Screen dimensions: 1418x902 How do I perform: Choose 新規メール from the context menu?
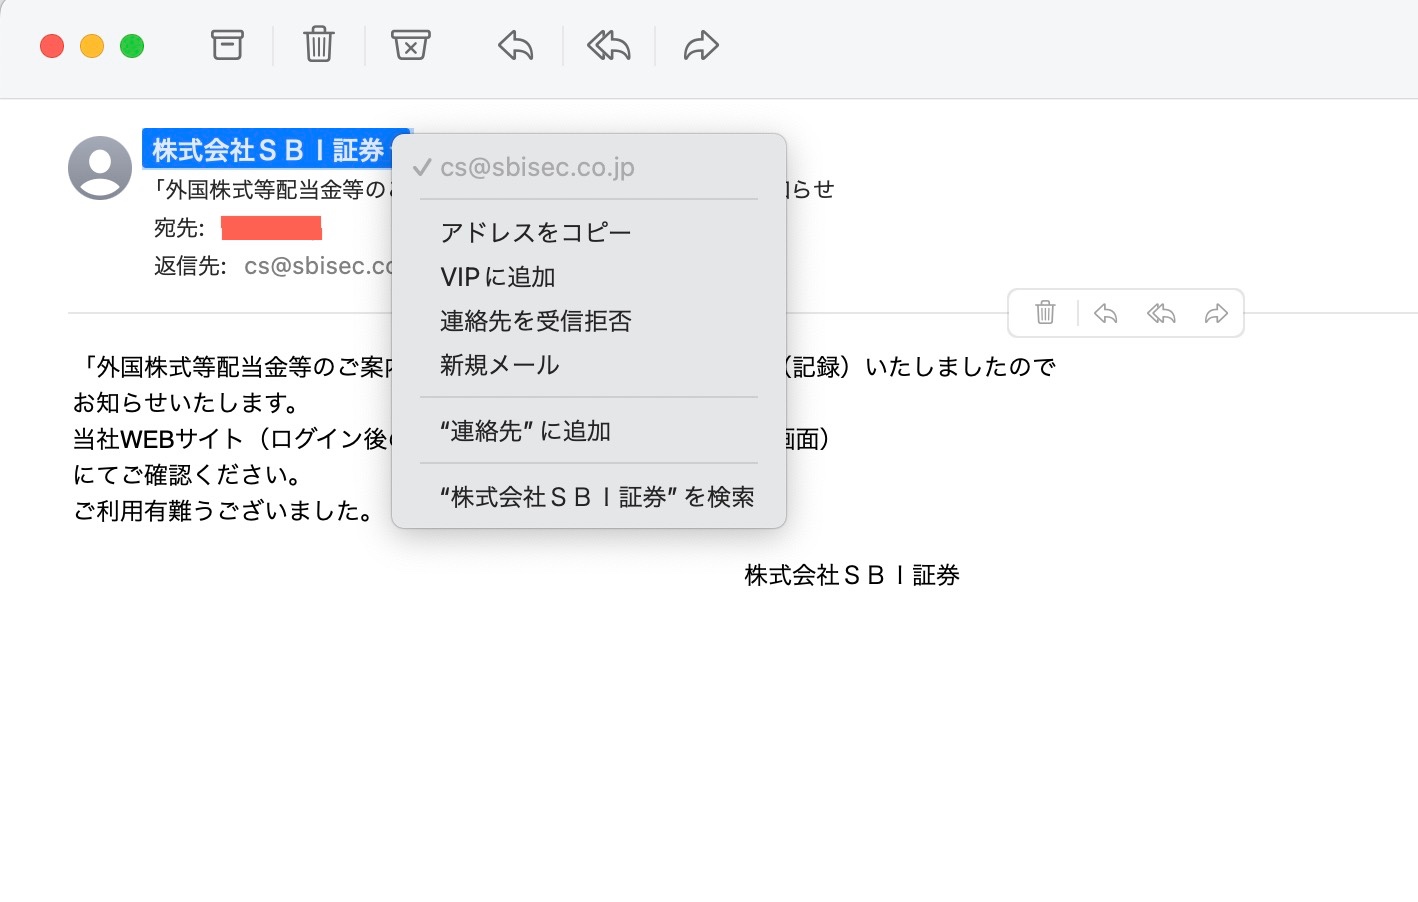click(x=589, y=365)
